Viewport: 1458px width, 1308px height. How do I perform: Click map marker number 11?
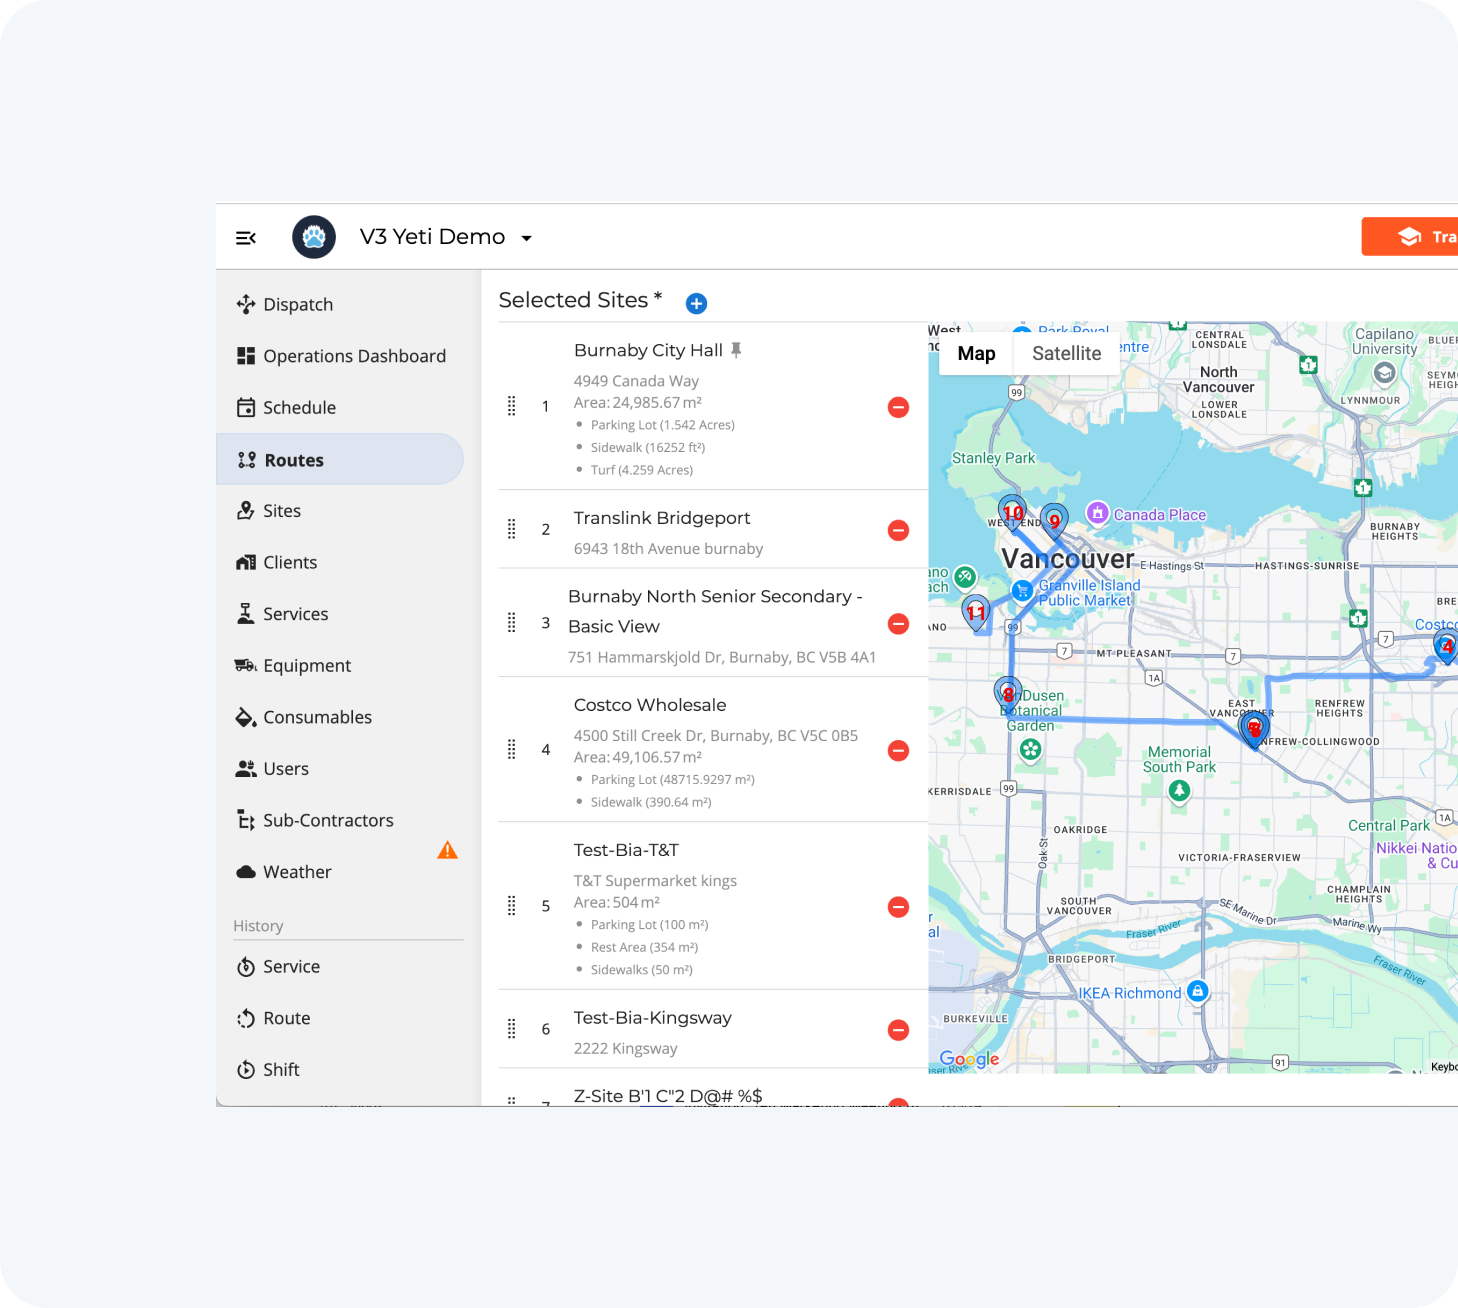click(x=976, y=611)
